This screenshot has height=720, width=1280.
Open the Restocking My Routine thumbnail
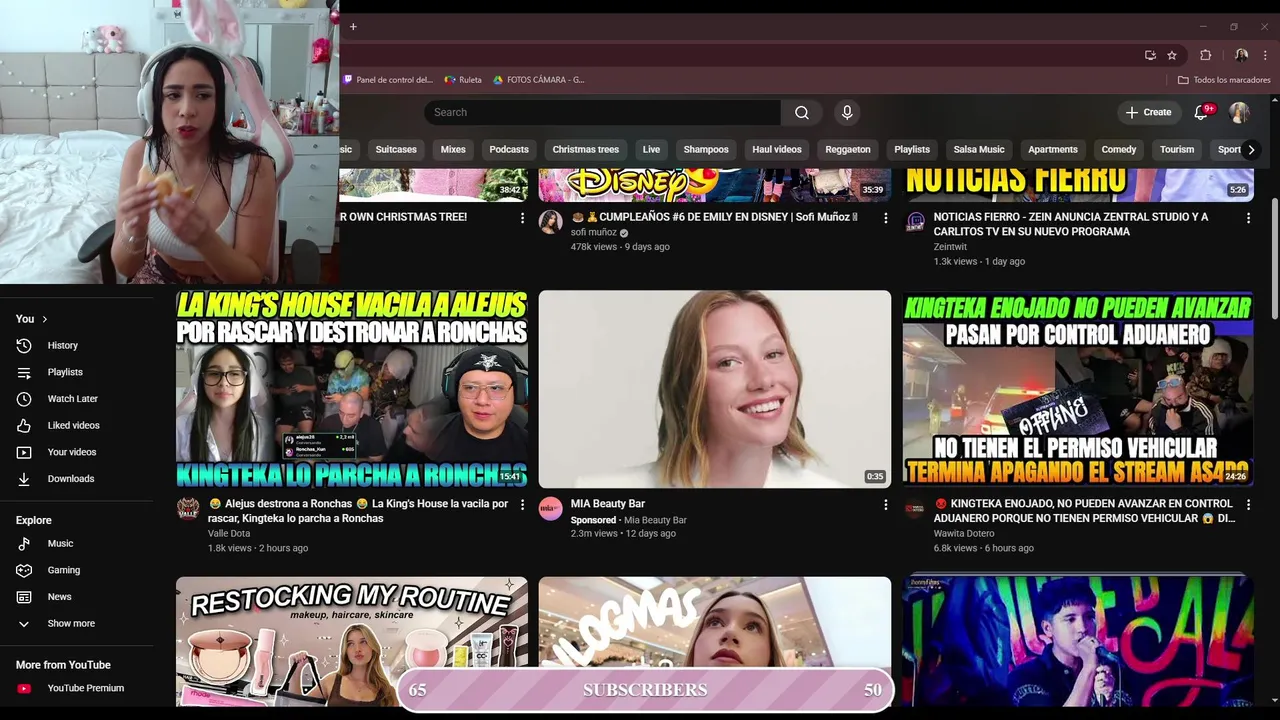(x=352, y=642)
